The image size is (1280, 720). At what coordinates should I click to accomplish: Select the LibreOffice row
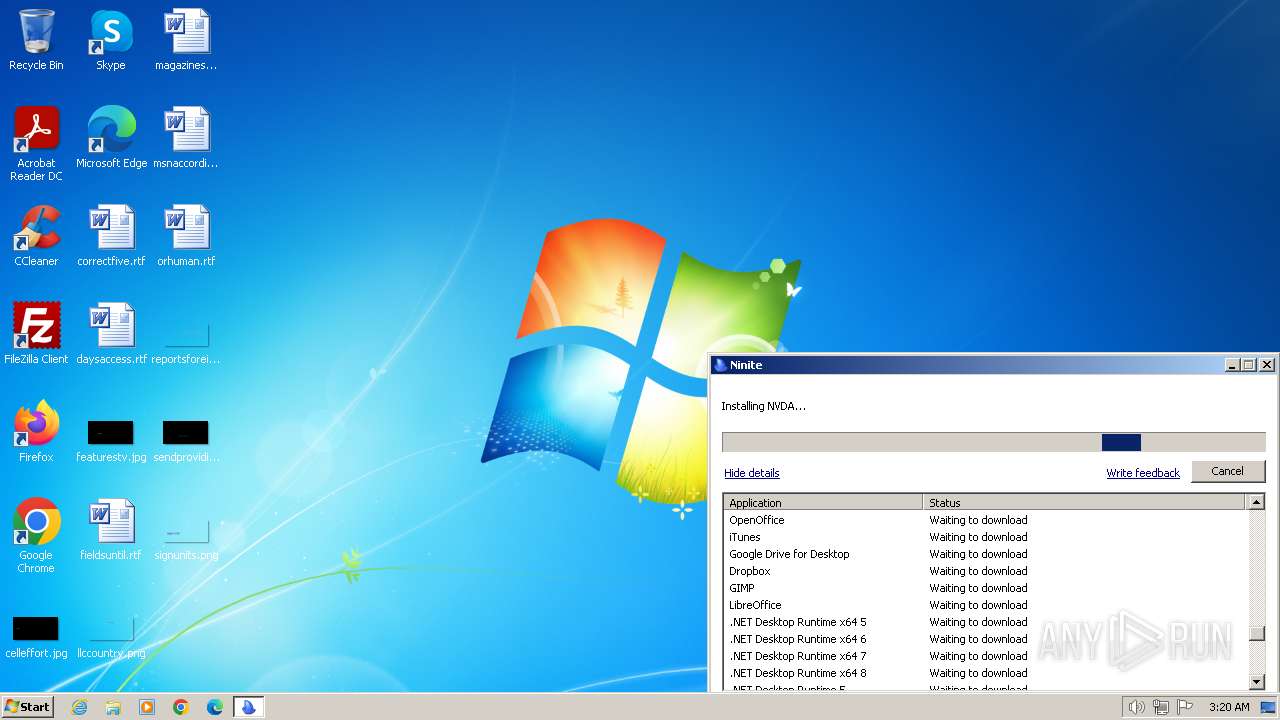tap(985, 605)
